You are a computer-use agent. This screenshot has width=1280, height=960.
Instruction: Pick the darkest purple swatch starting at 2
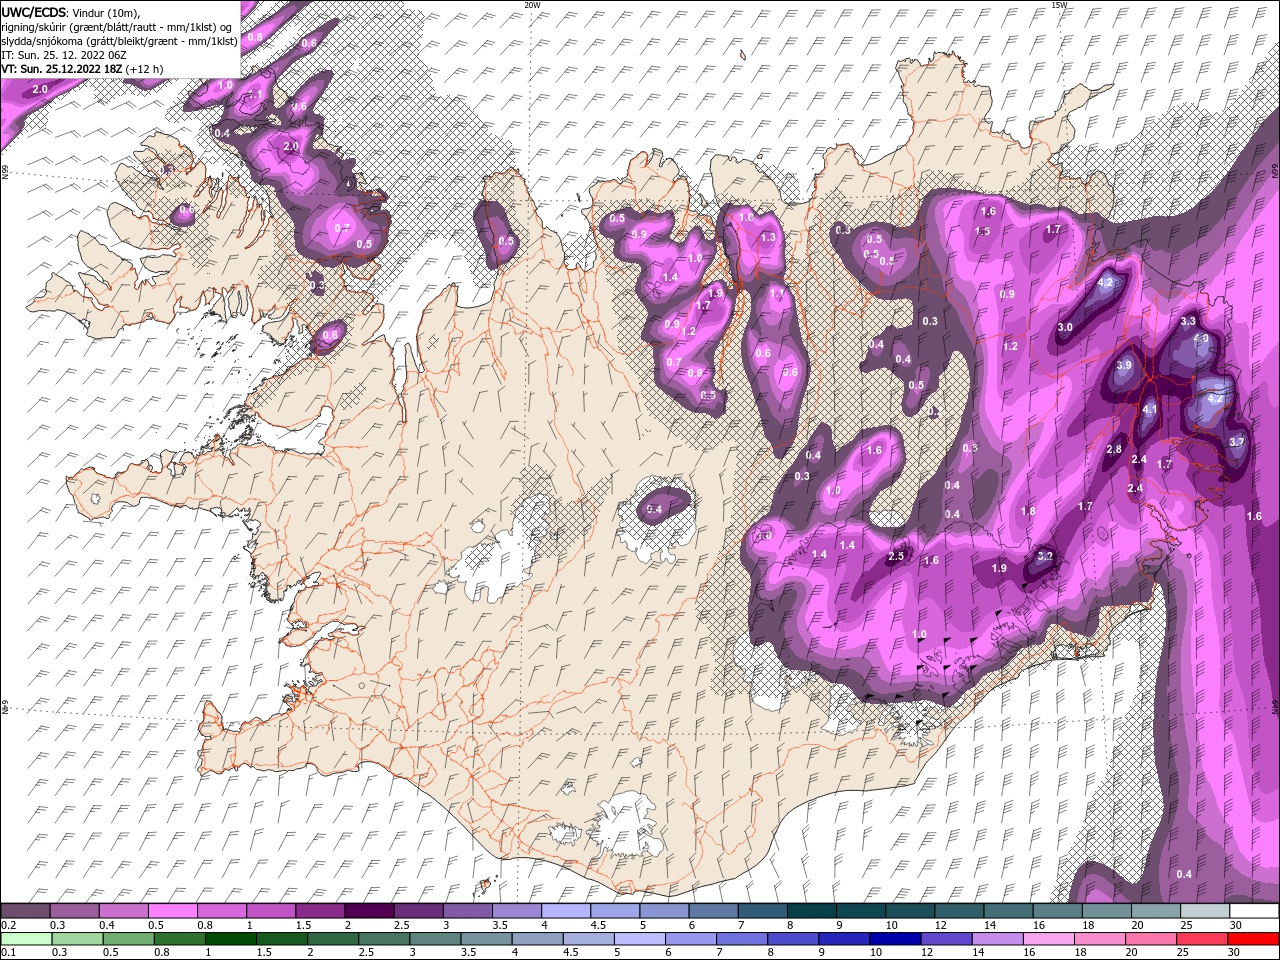[368, 911]
